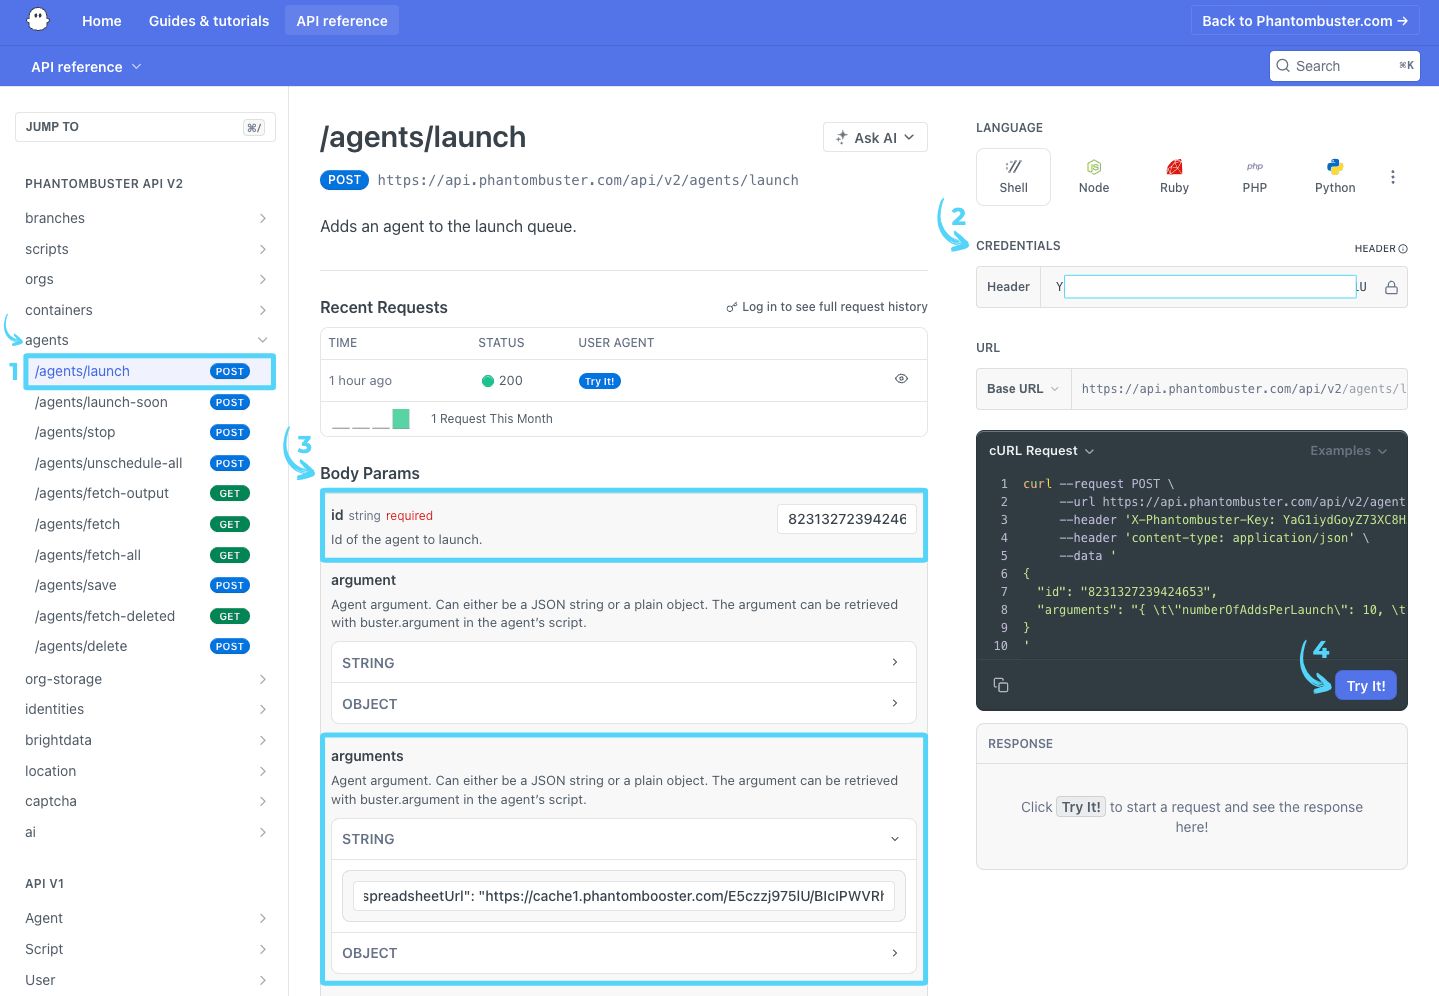The height and width of the screenshot is (996, 1439).
Task: Click Log in to see full request history
Action: coord(834,307)
